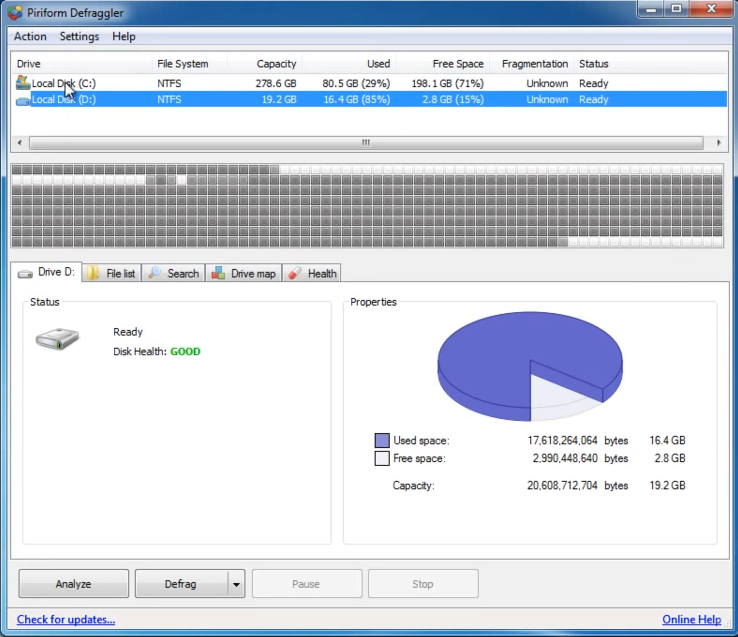Switch to the Drive map tab

click(x=244, y=273)
